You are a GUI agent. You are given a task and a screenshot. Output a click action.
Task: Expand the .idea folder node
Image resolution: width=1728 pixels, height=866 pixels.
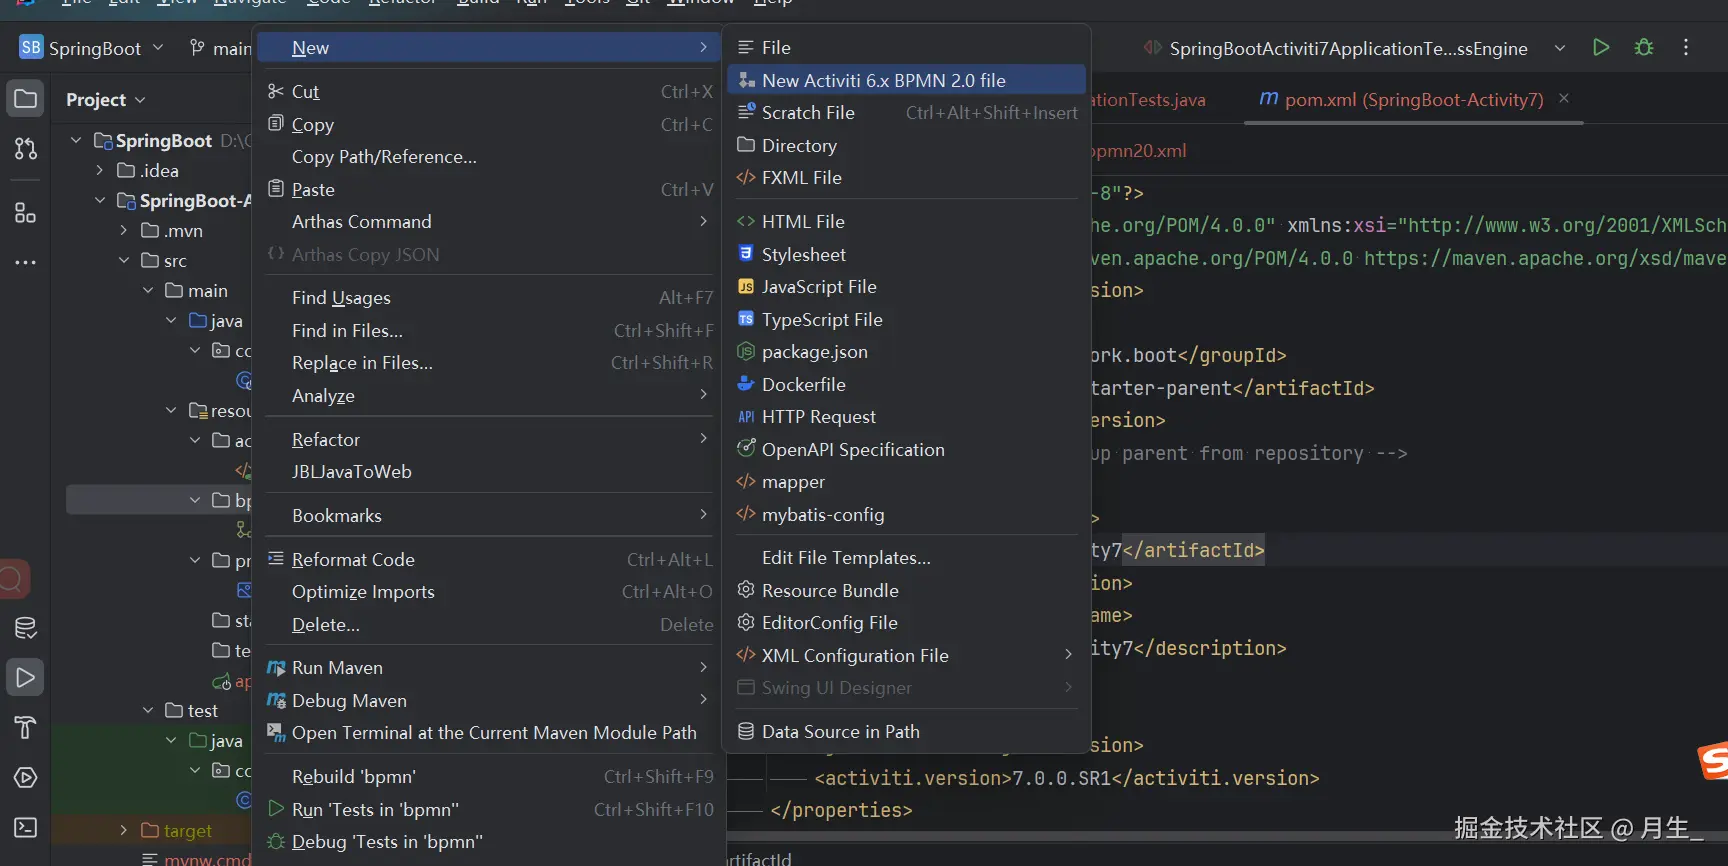point(100,170)
